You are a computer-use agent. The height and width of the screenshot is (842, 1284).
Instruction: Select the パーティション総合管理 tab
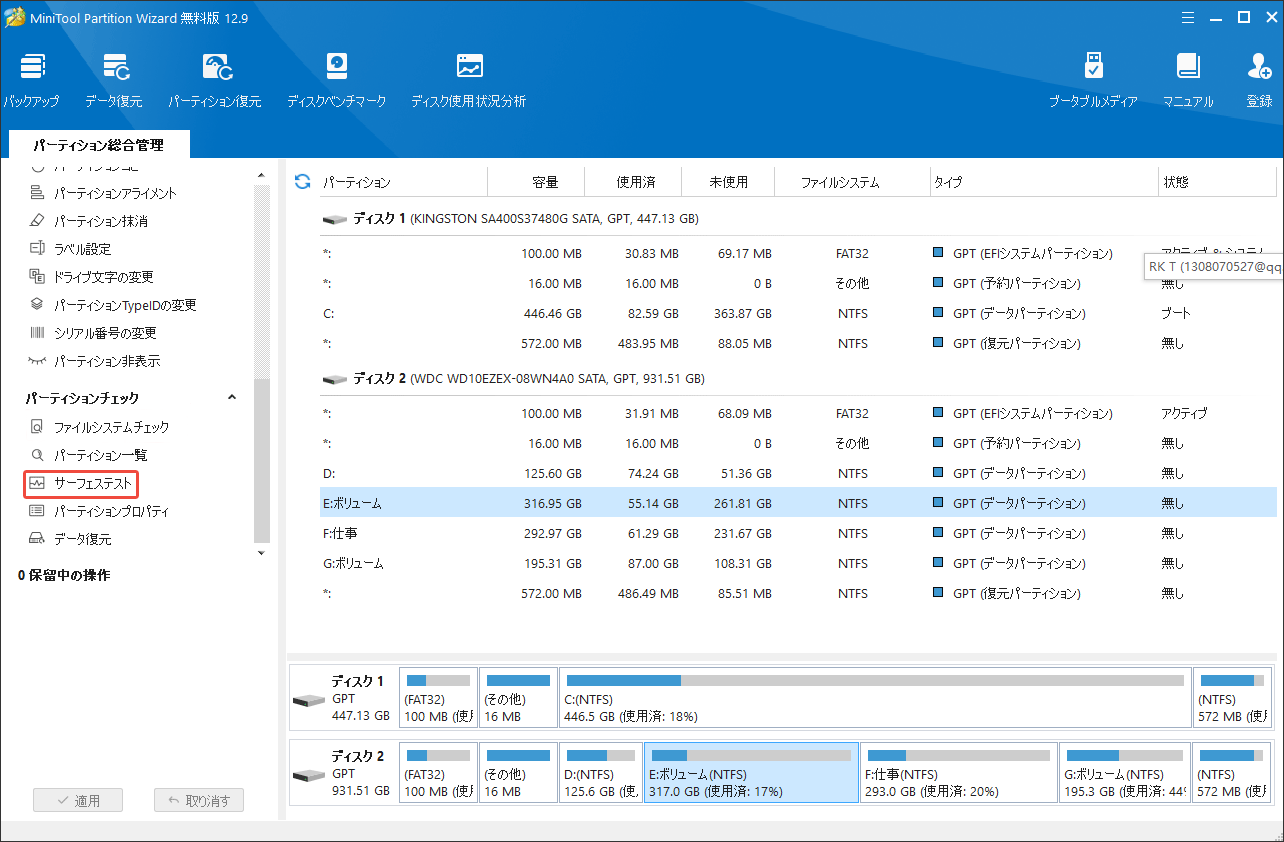98,145
